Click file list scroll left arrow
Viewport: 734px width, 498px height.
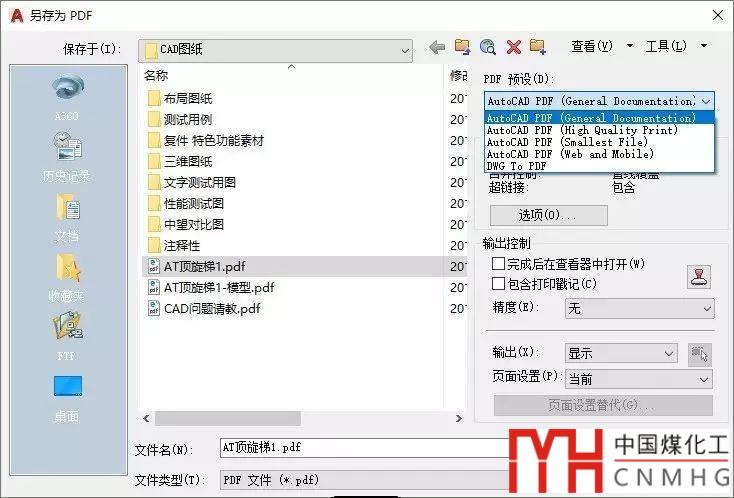[147, 418]
